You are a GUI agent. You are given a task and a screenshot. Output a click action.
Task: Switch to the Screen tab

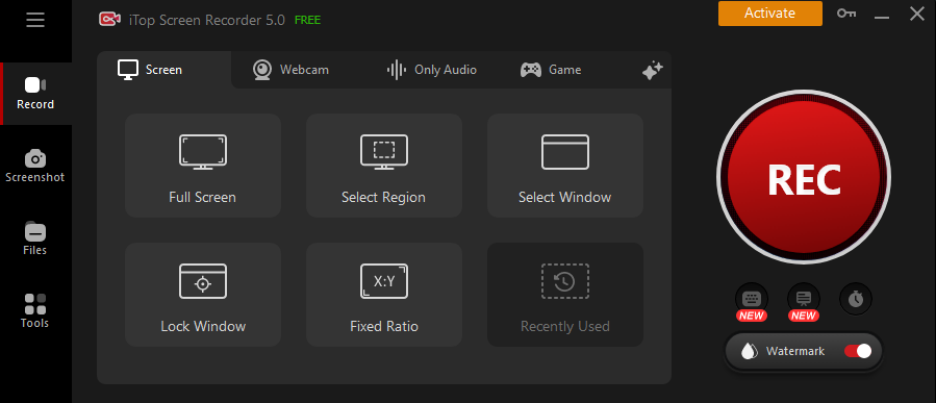click(164, 70)
